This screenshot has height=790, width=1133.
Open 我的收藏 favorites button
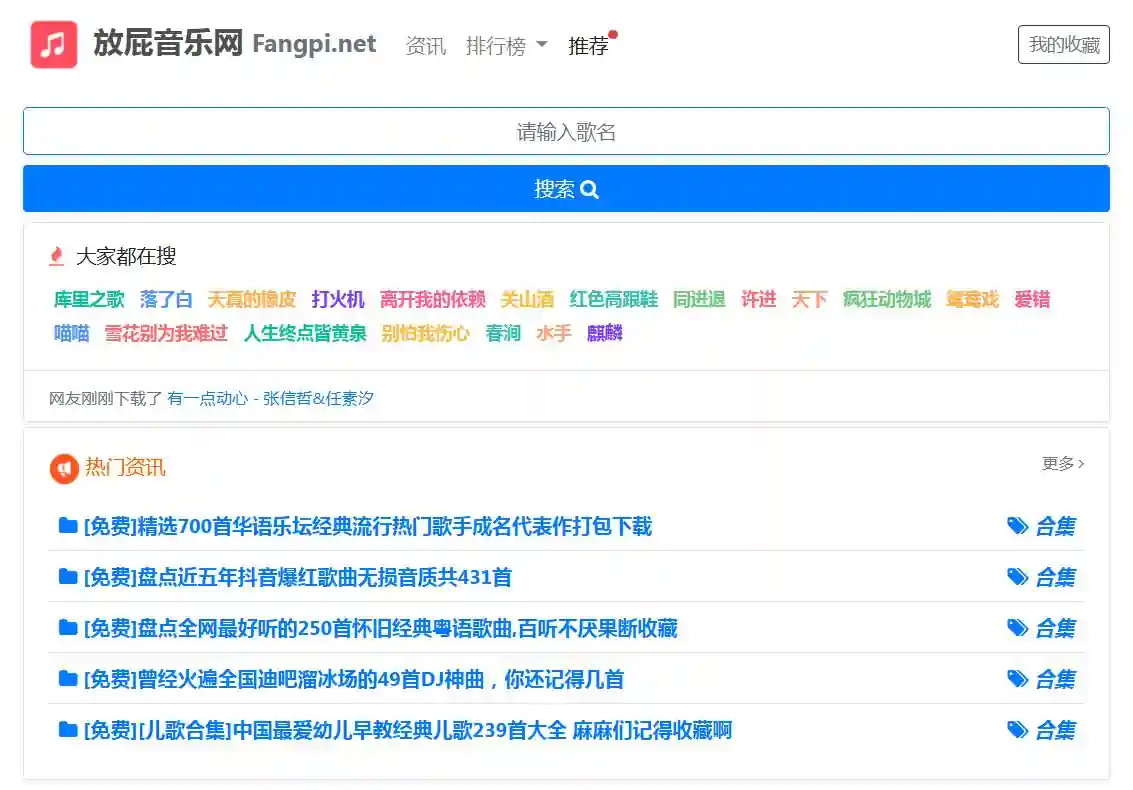click(1063, 45)
